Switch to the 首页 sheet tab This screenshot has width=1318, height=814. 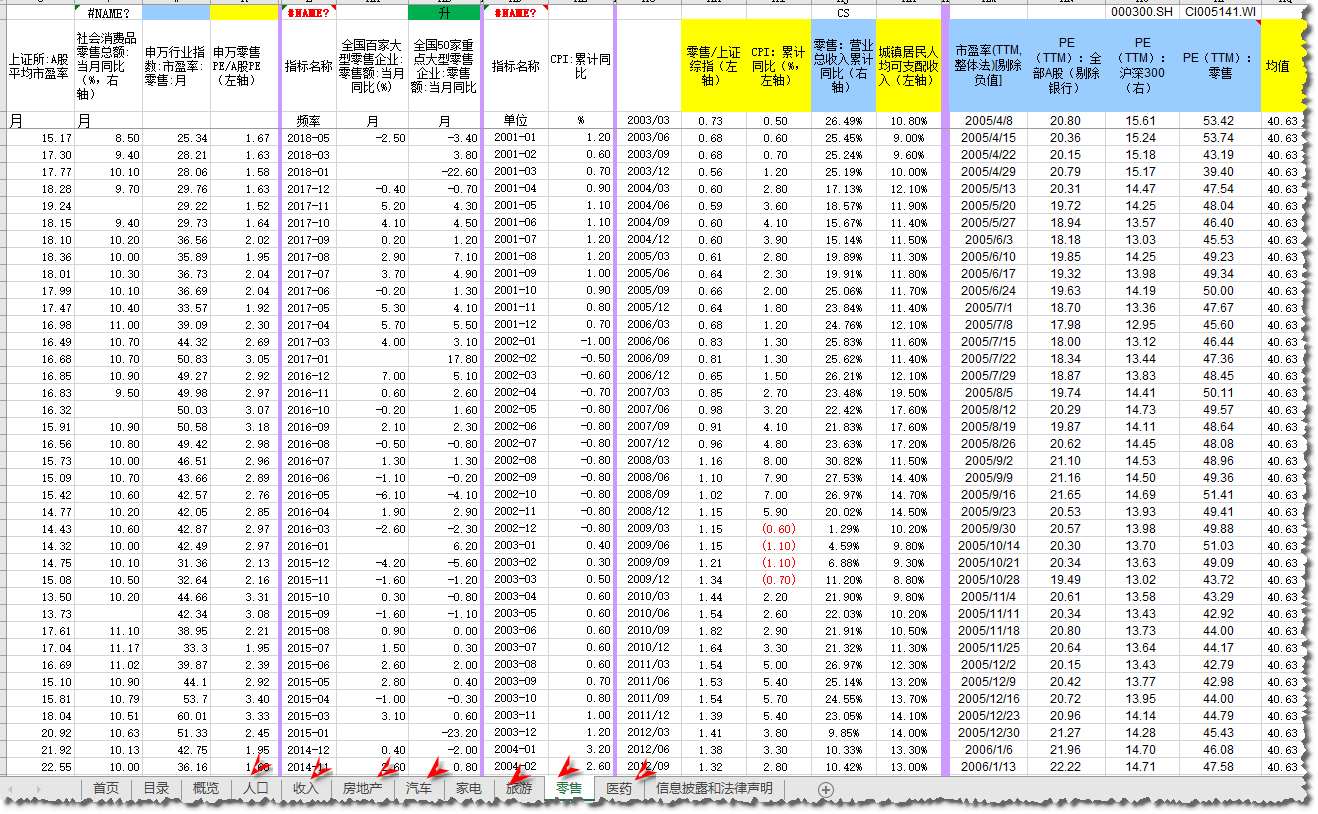[x=106, y=789]
